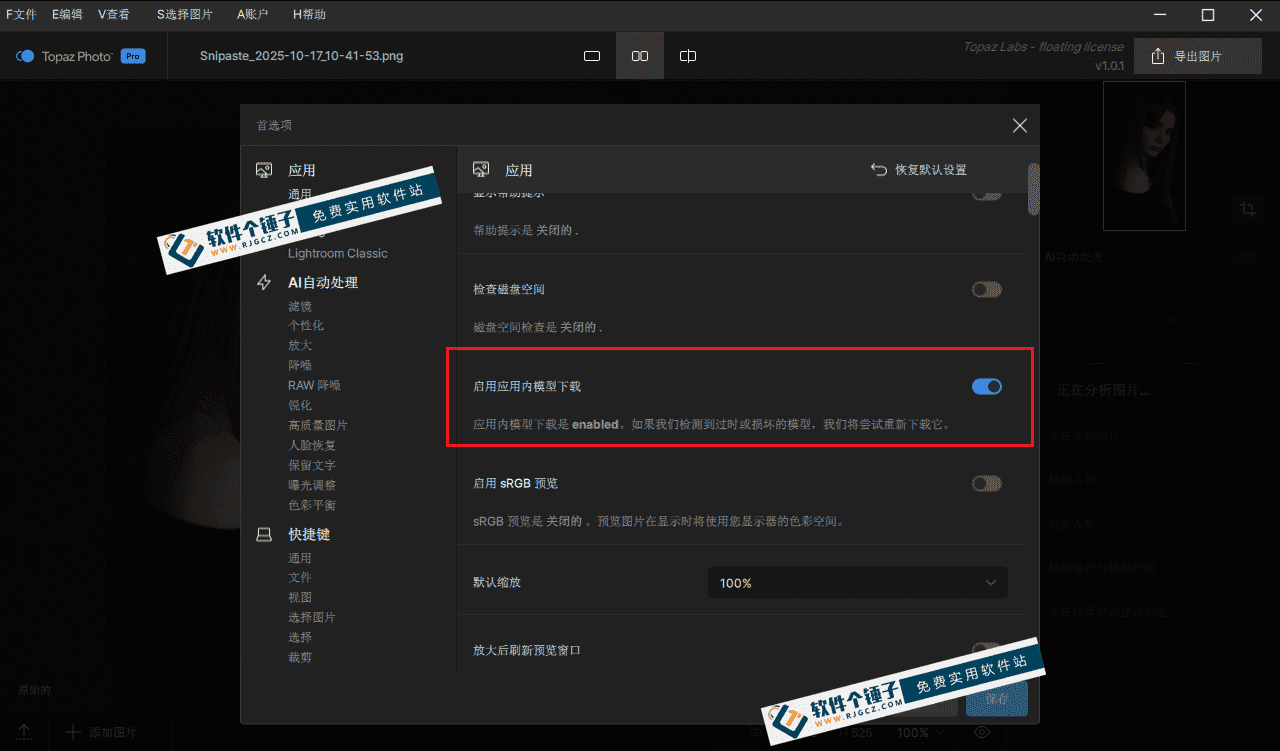Disable the 启用应用内模型下载 toggle

(986, 386)
